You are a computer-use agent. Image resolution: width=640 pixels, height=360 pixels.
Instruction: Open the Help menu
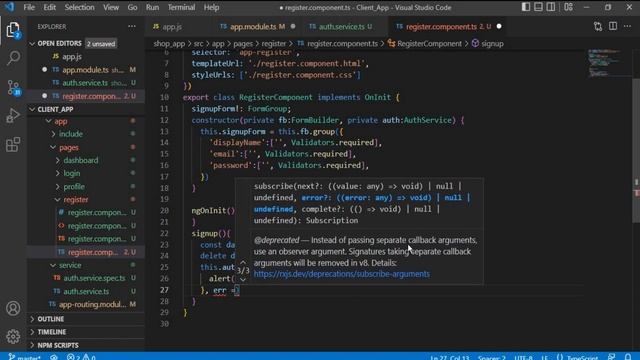[x=211, y=7]
